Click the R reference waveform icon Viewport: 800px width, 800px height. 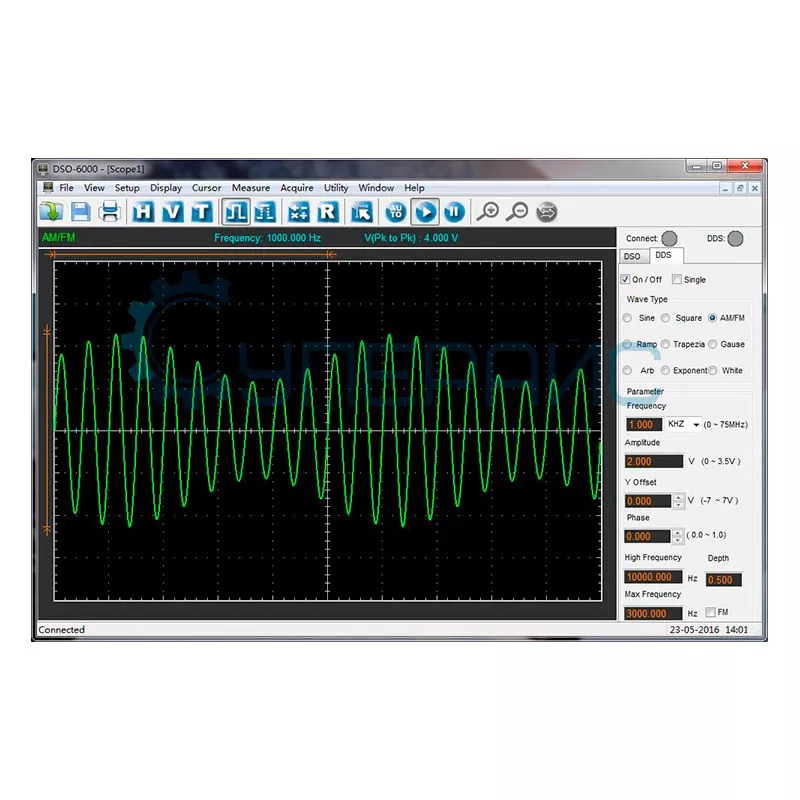pos(327,211)
